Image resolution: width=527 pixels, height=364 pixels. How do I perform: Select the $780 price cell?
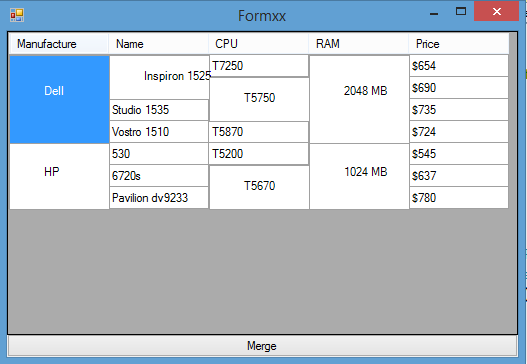point(459,198)
